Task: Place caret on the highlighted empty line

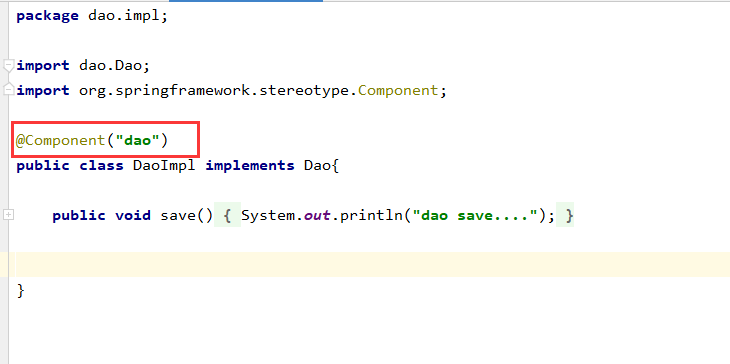Action: (365, 264)
